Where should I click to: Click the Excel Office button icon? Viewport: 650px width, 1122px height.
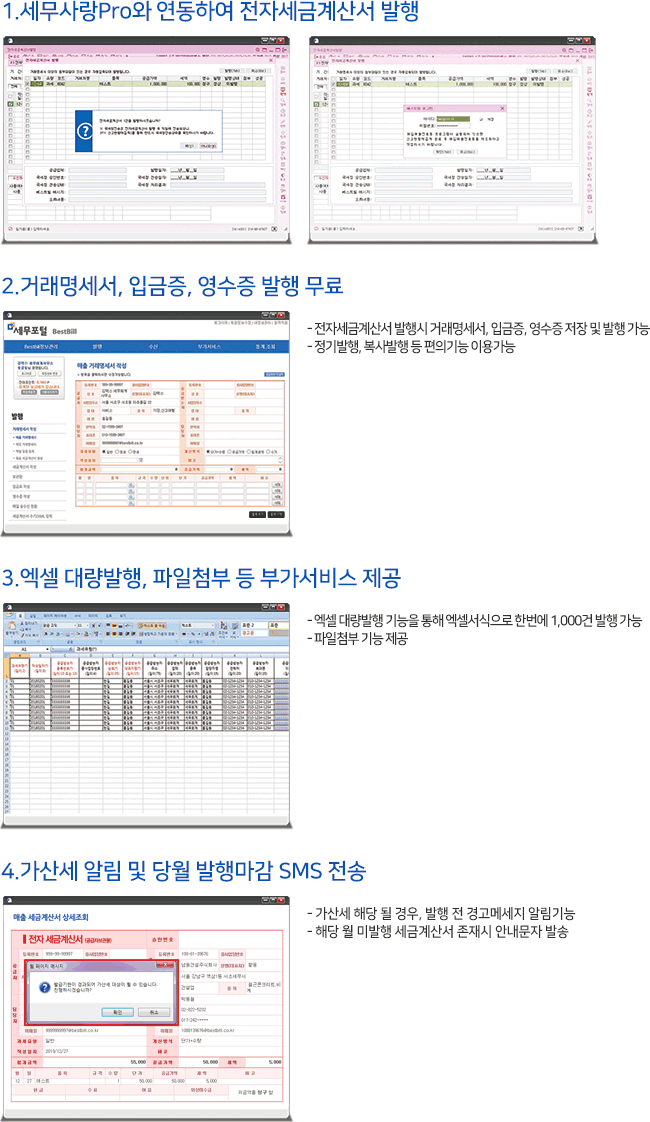(x=11, y=617)
